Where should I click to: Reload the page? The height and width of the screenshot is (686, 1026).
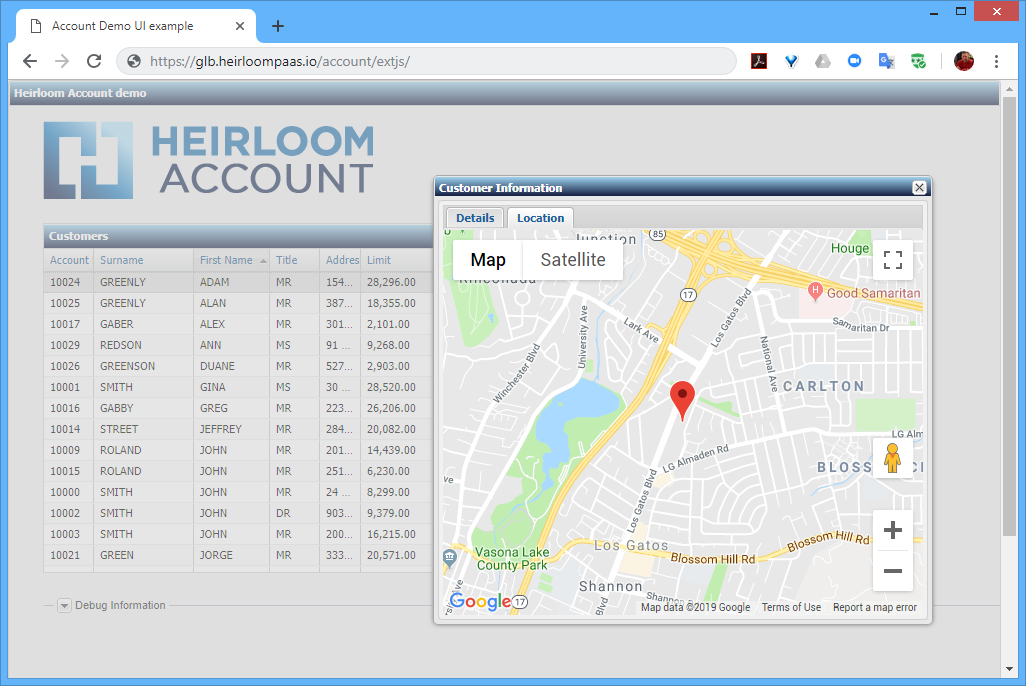coord(94,61)
